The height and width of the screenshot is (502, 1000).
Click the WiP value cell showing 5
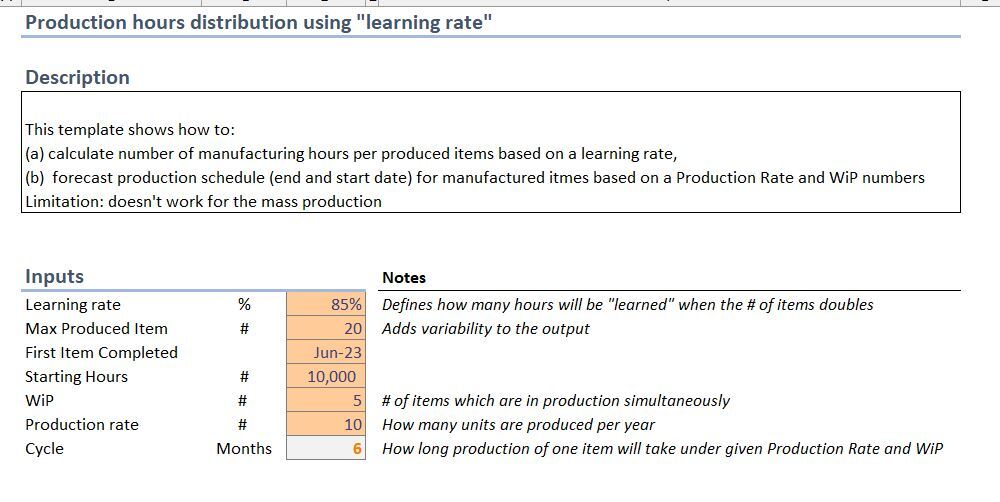[326, 401]
